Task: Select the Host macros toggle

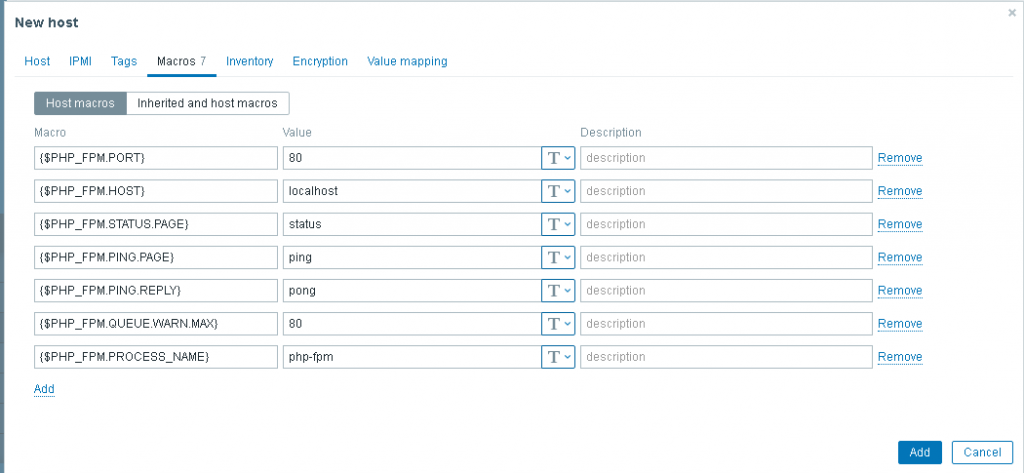Action: click(x=80, y=103)
